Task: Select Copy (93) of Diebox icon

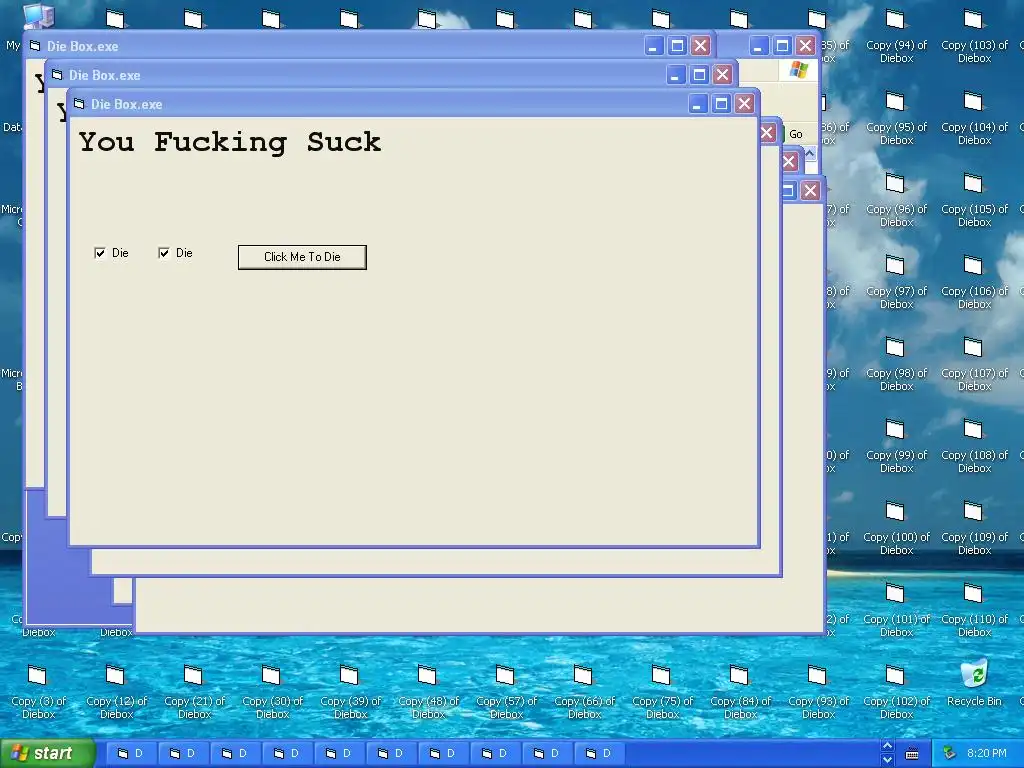Action: click(x=818, y=694)
